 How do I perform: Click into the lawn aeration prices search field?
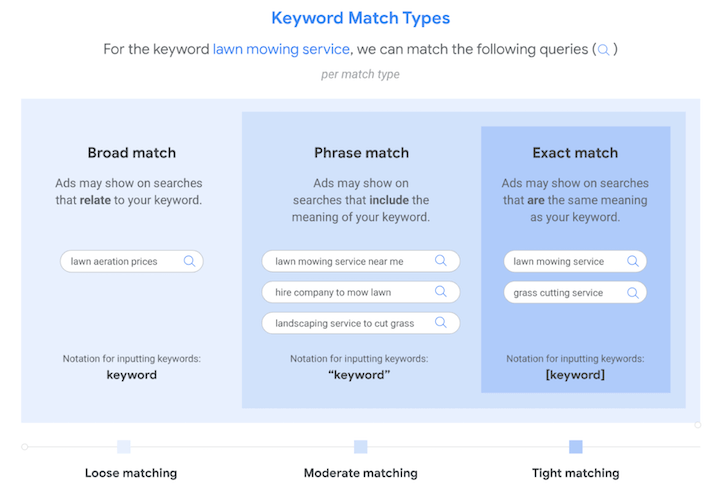pos(132,261)
